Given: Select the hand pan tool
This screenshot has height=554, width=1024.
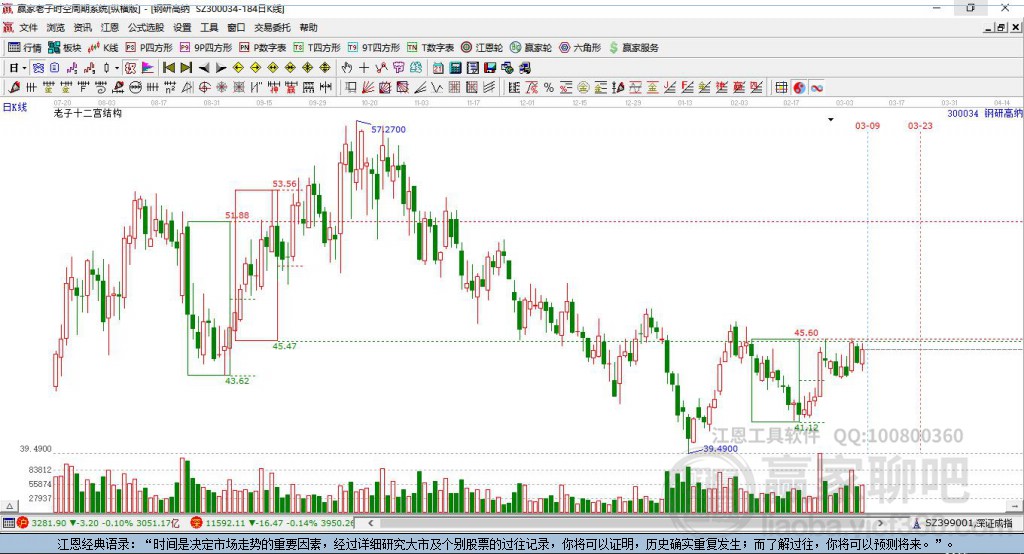Looking at the screenshot, I should [x=347, y=68].
